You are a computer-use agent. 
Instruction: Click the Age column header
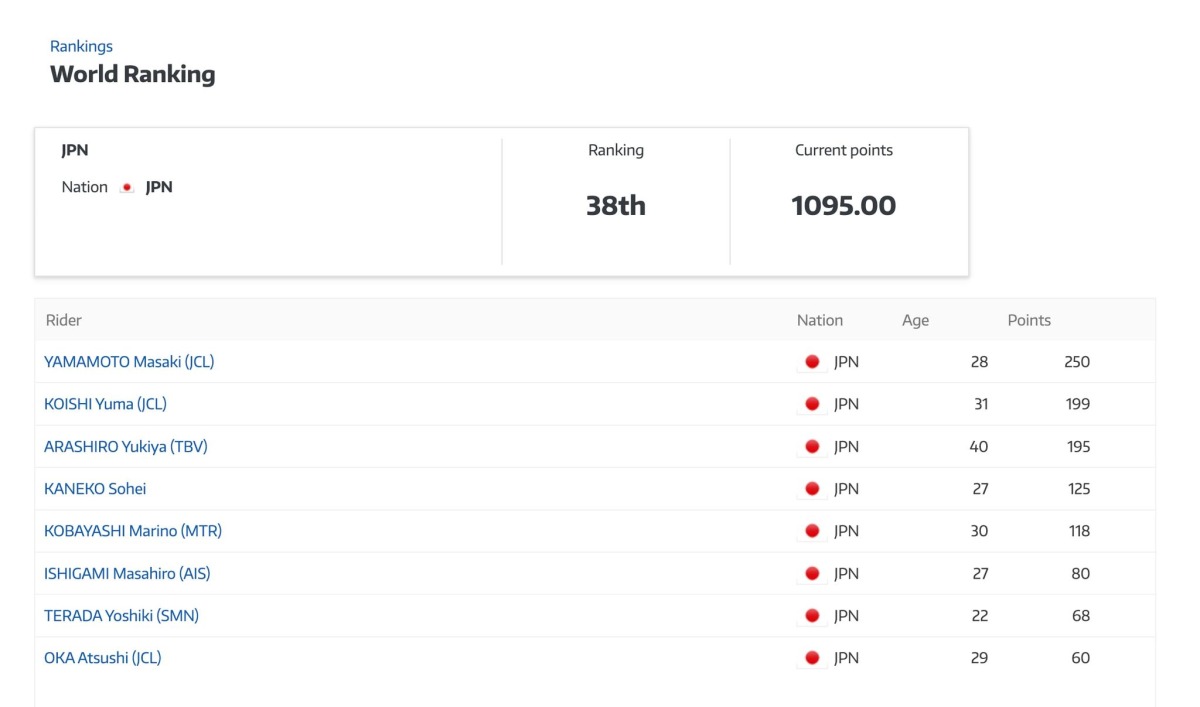tap(915, 320)
